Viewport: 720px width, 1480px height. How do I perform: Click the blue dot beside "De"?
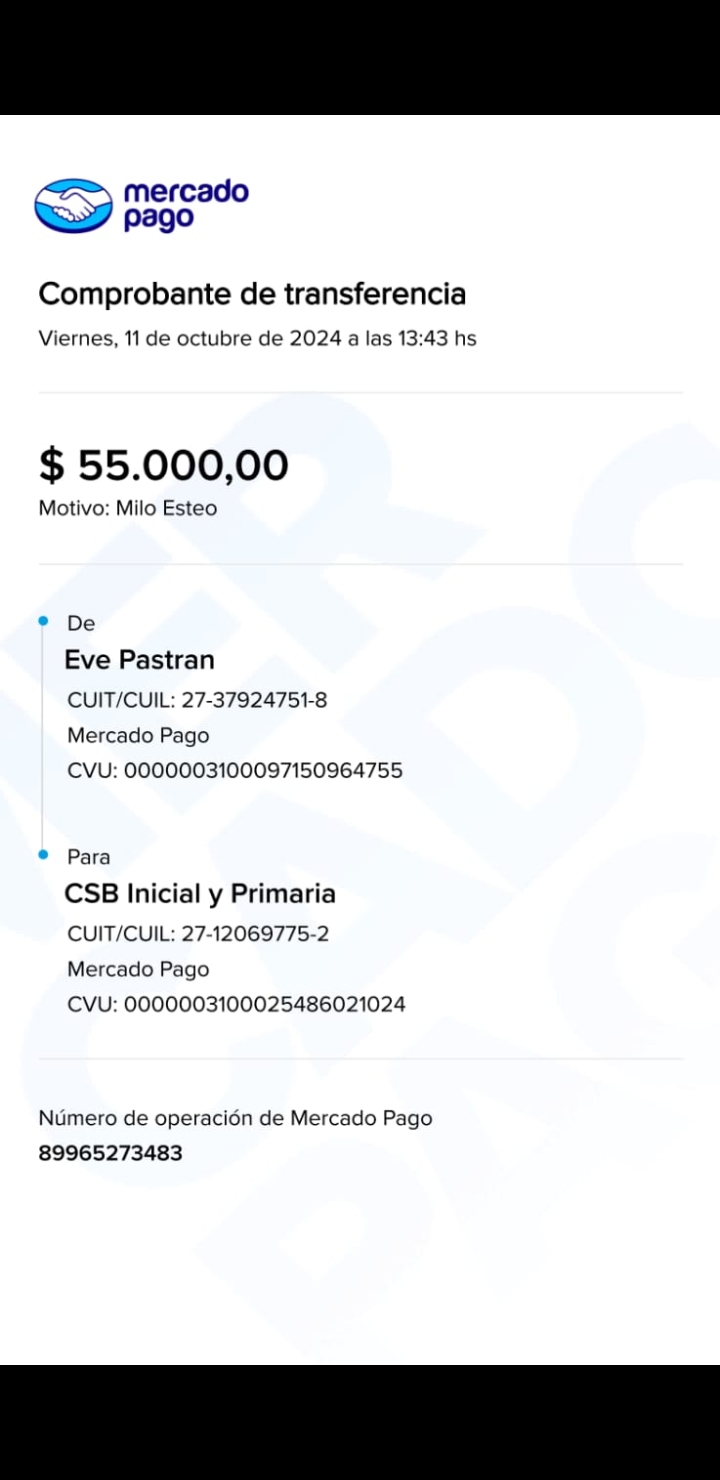coord(43,622)
